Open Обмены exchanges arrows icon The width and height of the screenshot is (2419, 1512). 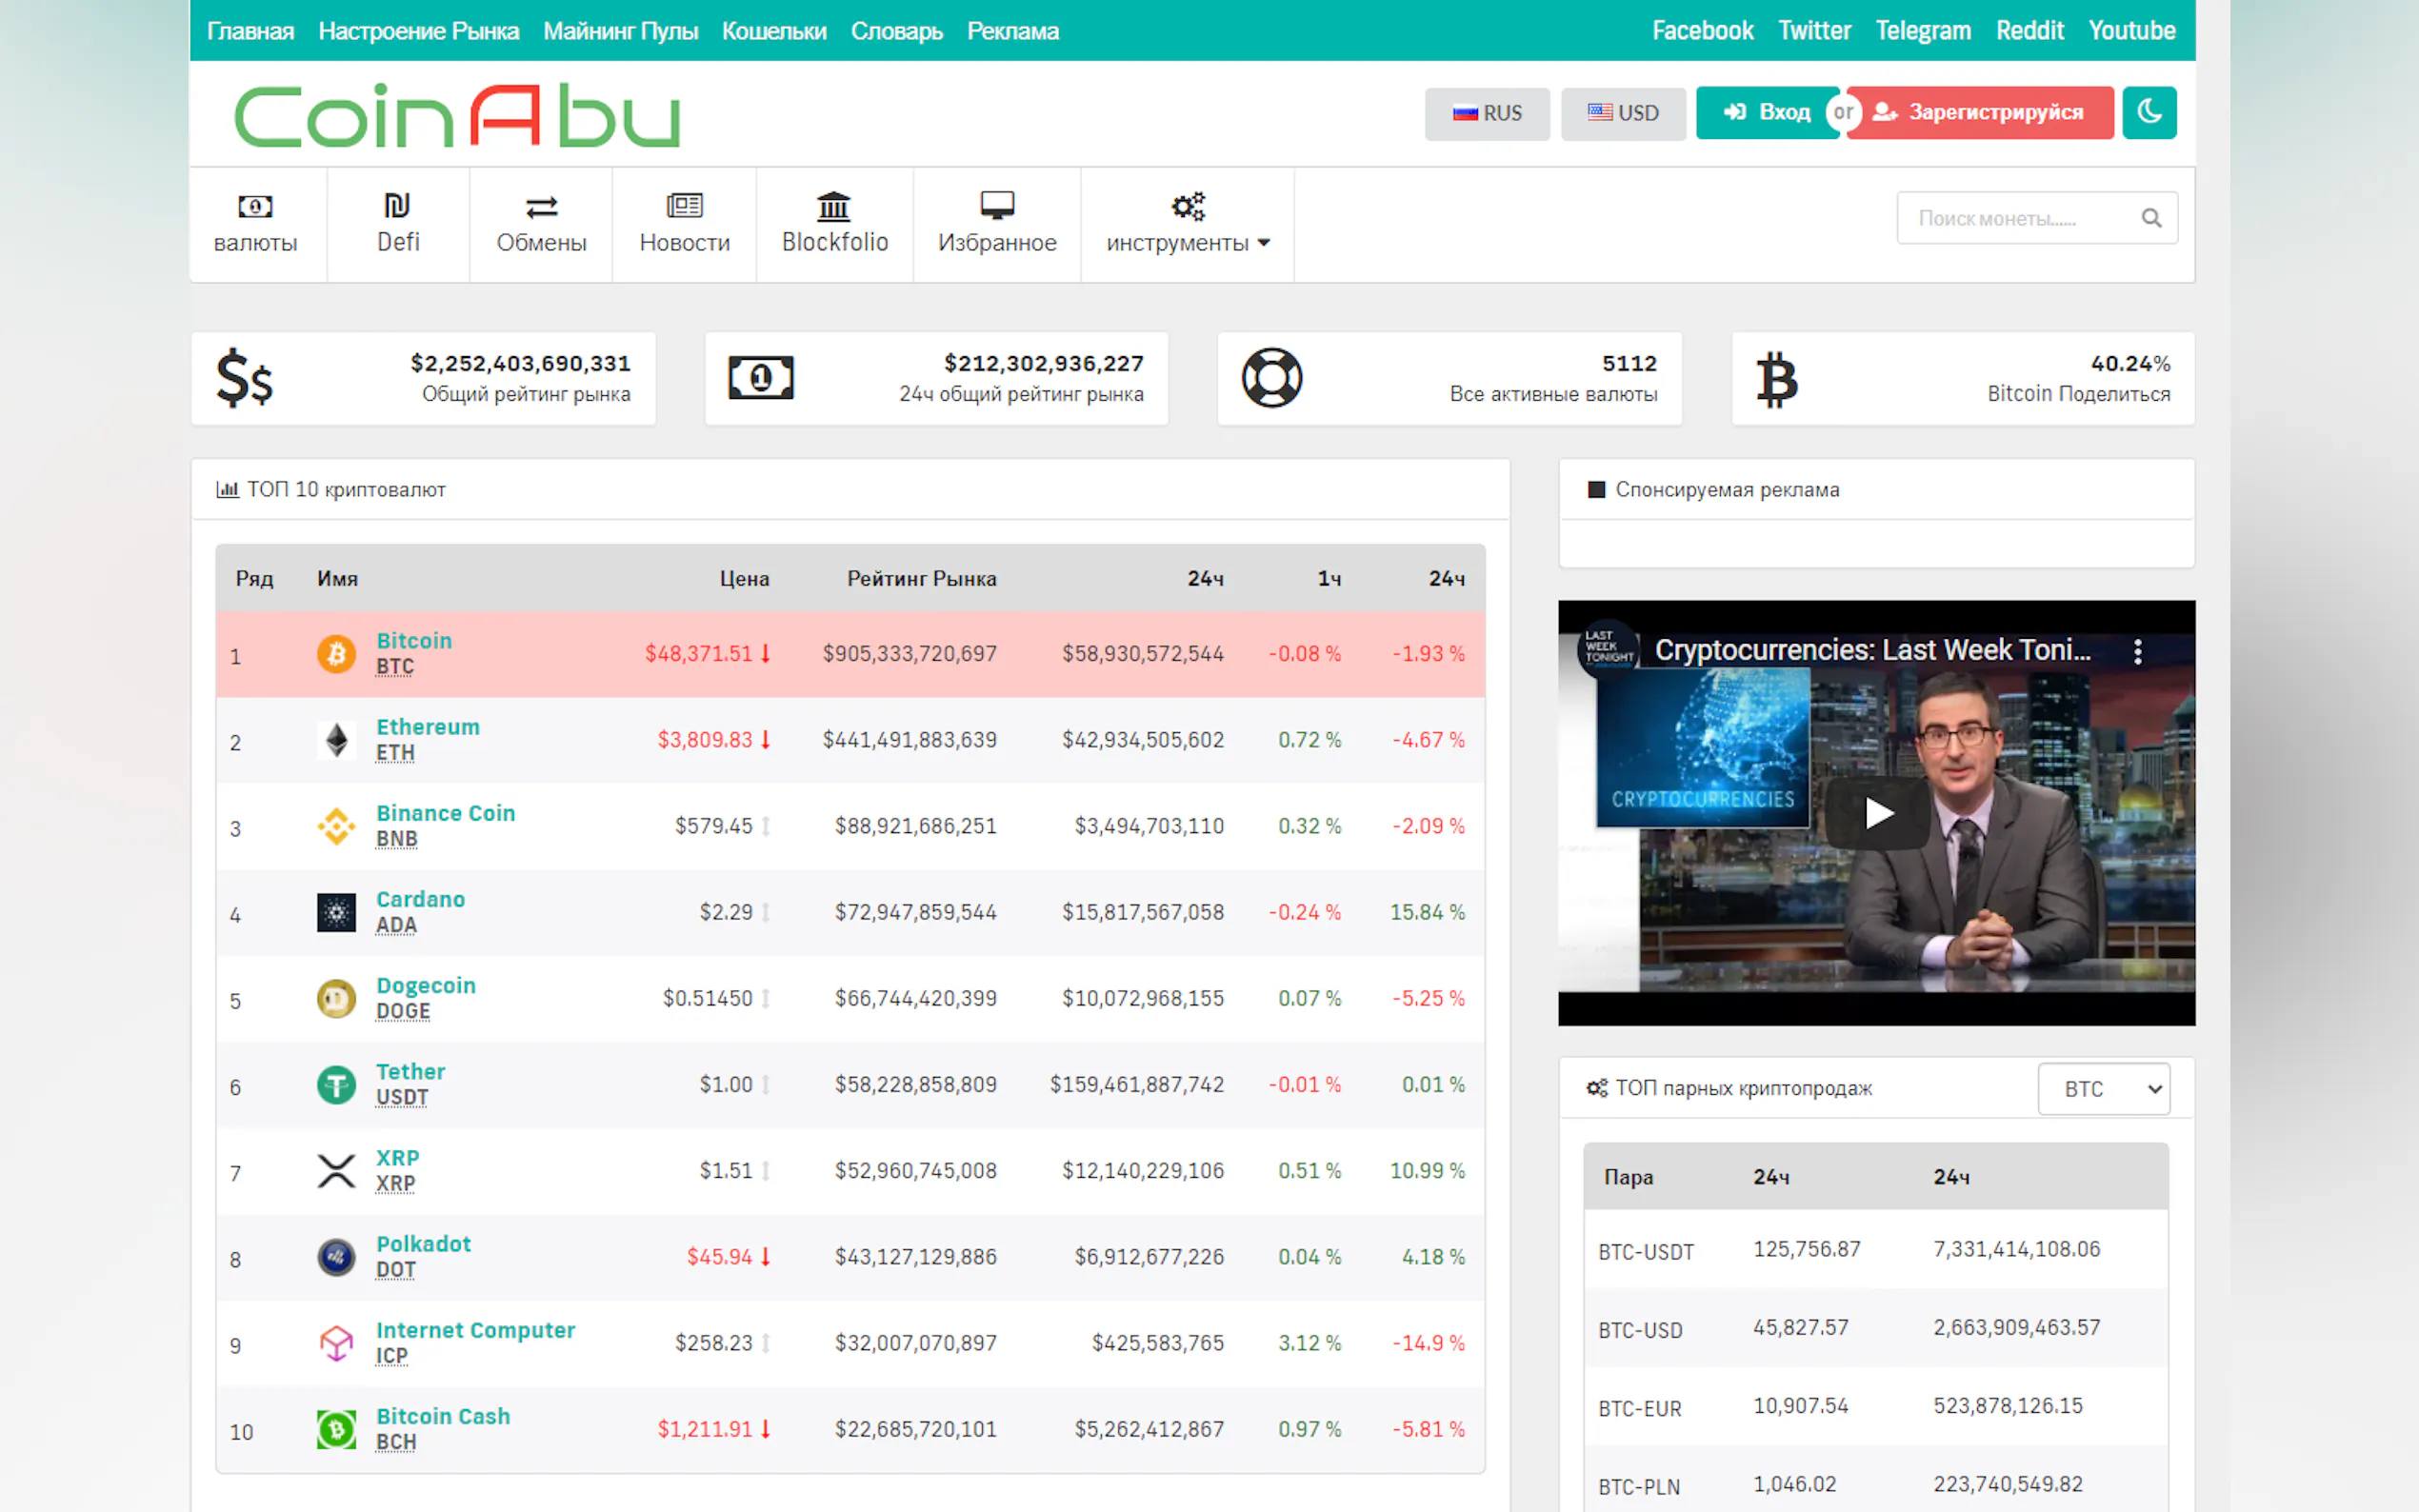click(x=541, y=207)
